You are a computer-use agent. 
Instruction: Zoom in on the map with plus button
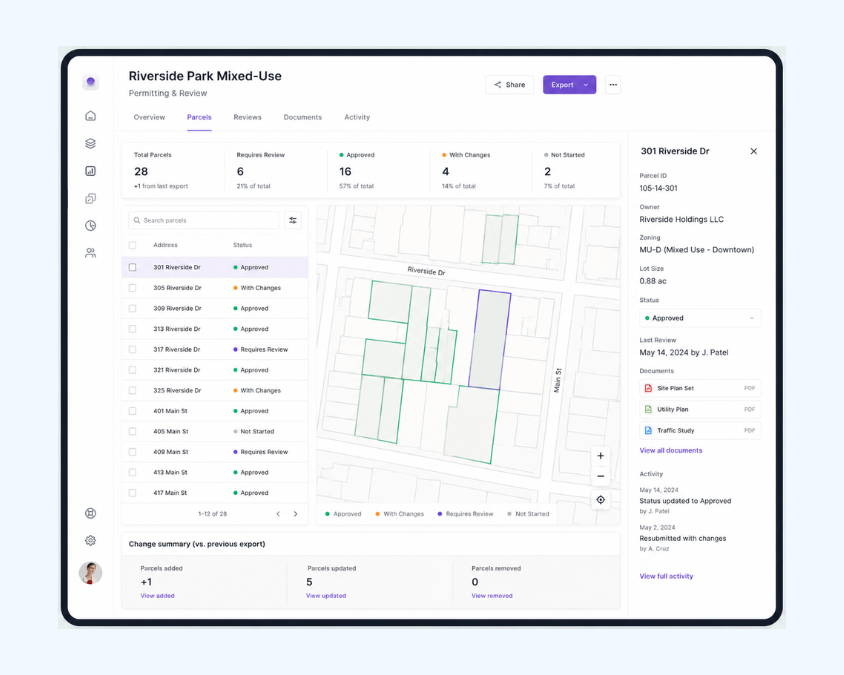click(x=601, y=456)
